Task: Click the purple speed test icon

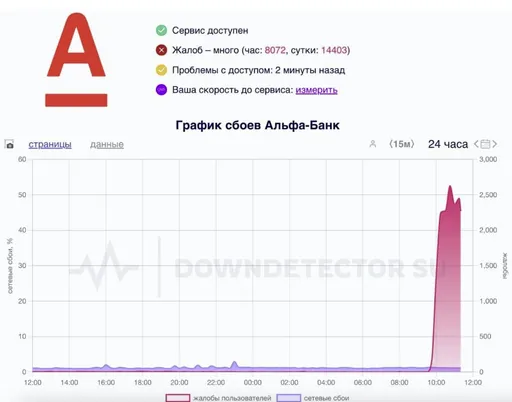Action: [161, 90]
